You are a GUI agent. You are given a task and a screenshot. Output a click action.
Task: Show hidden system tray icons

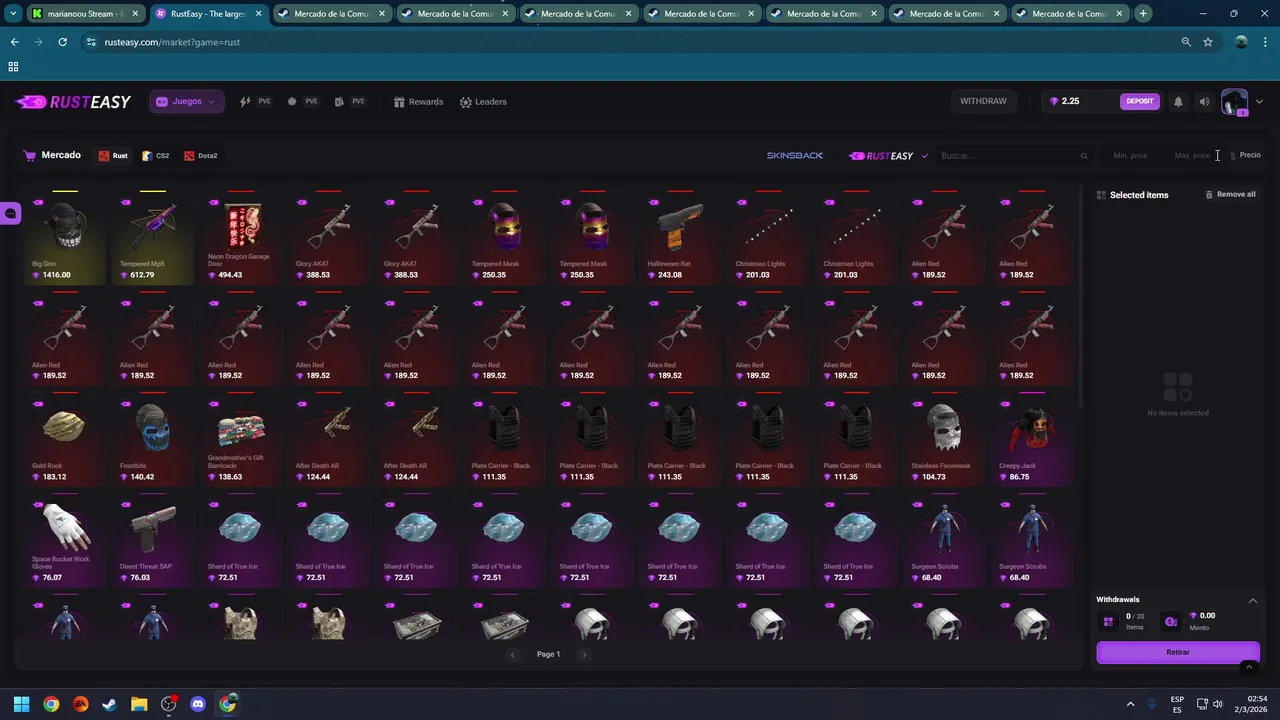coord(1130,704)
